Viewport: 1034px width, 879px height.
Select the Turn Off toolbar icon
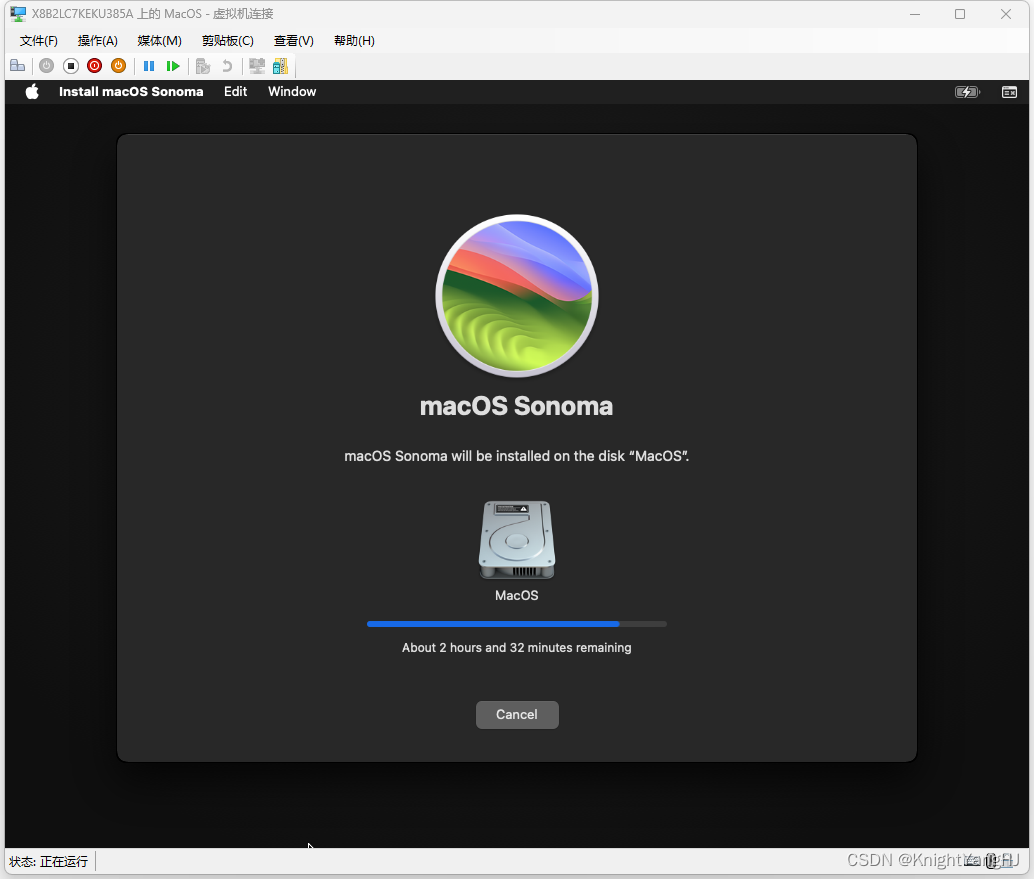(x=70, y=65)
